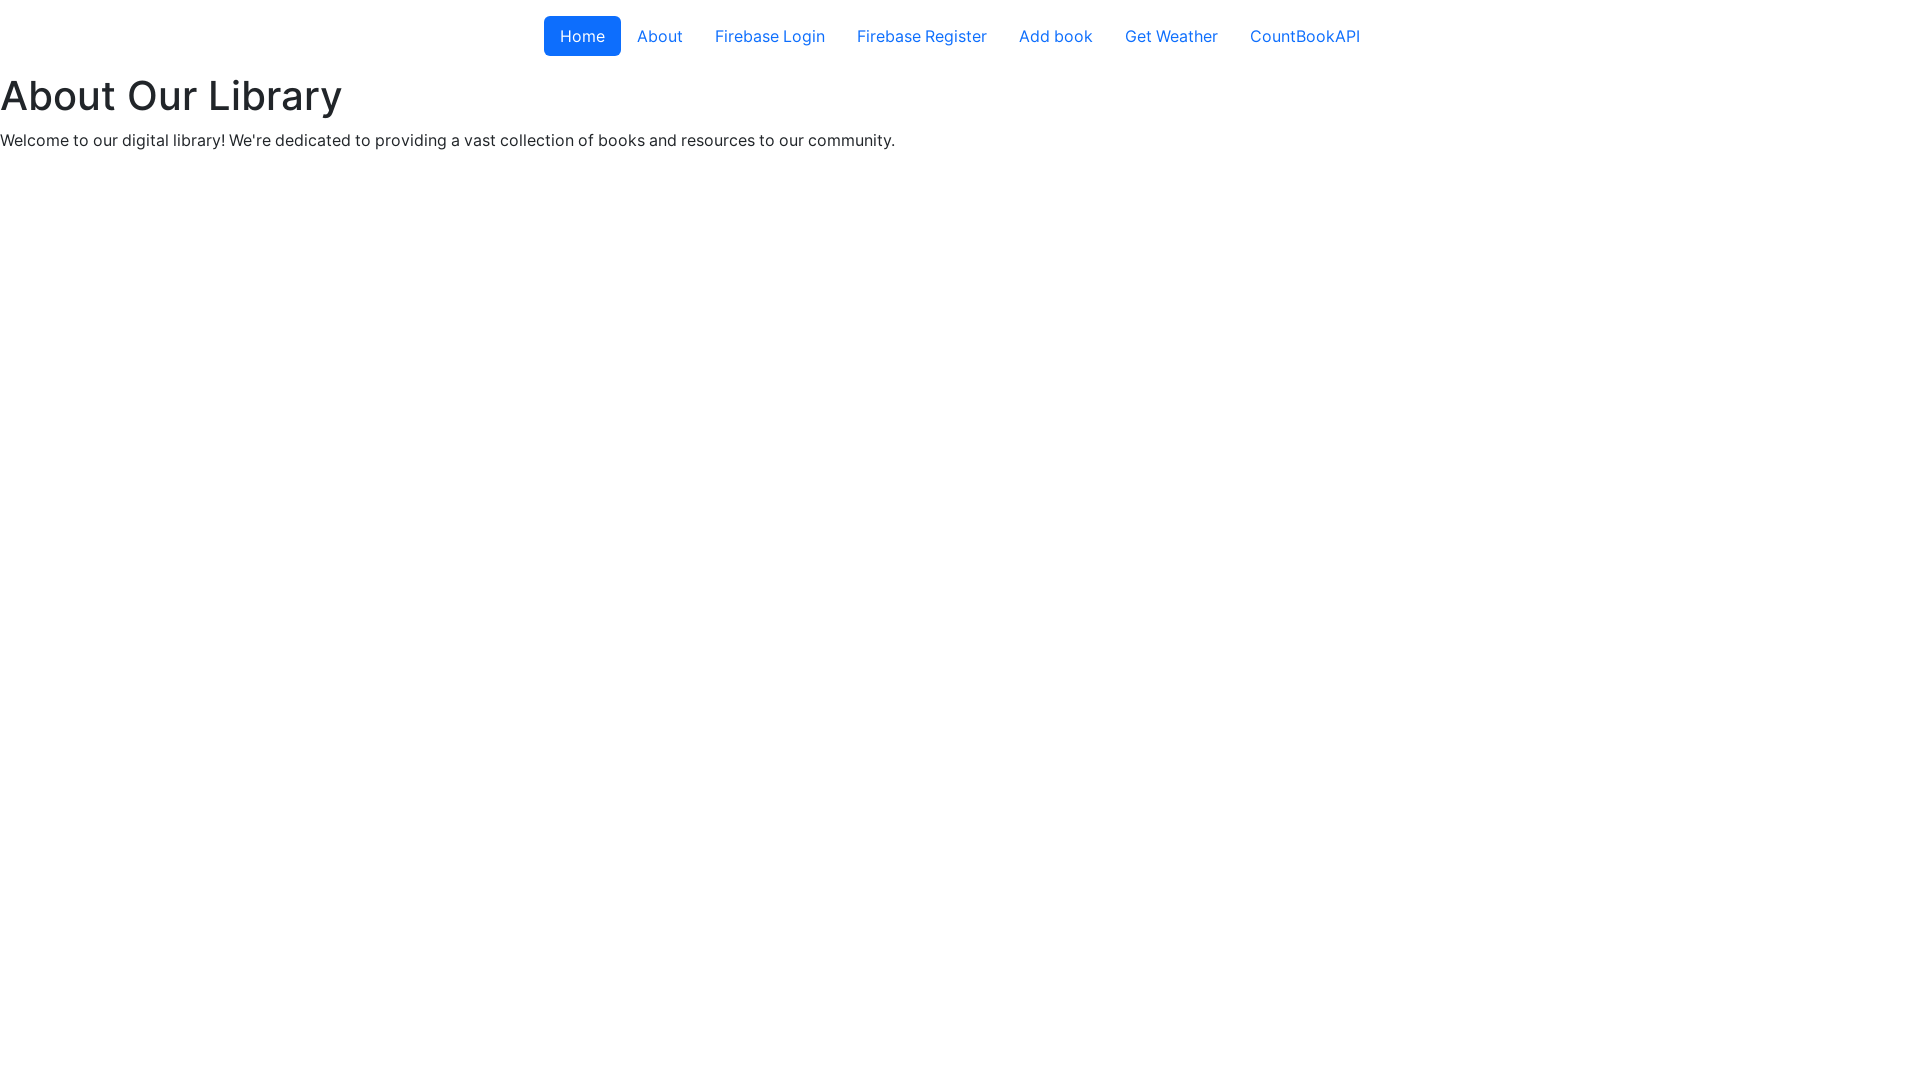
Task: Open the Get Weather page
Action: (x=1171, y=36)
